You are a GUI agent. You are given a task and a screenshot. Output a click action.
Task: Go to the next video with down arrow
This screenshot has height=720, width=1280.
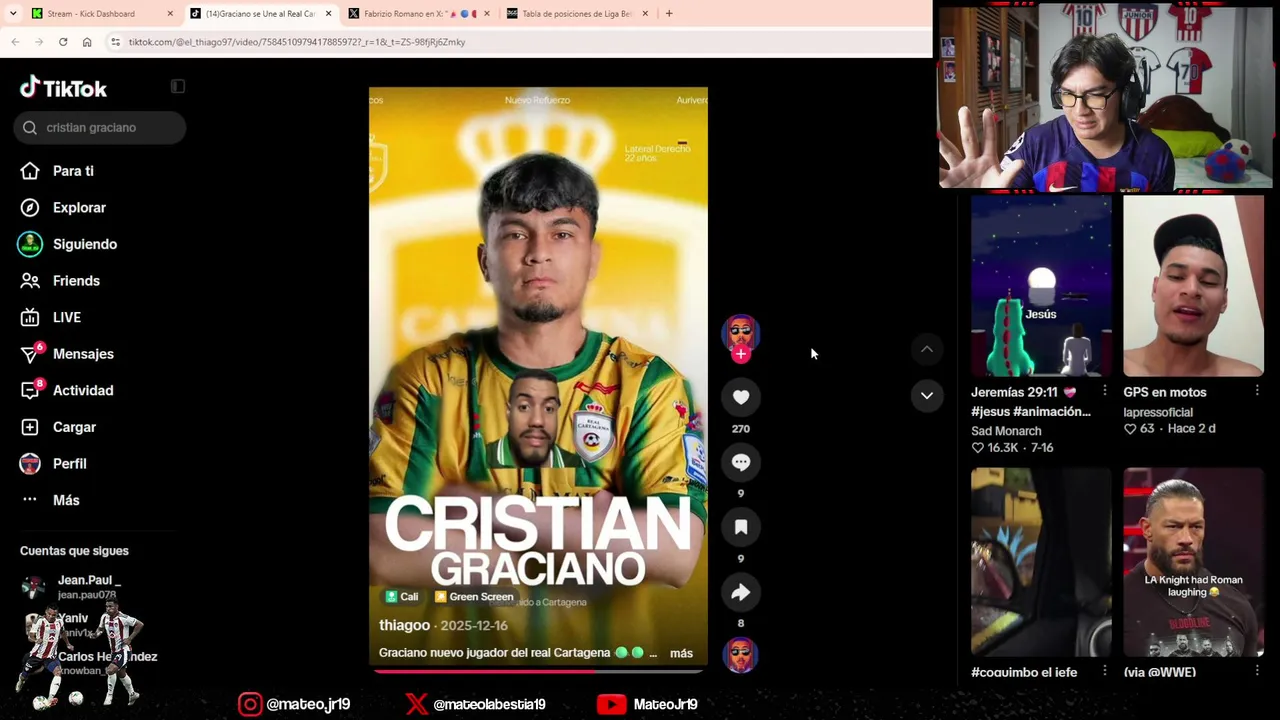point(927,395)
